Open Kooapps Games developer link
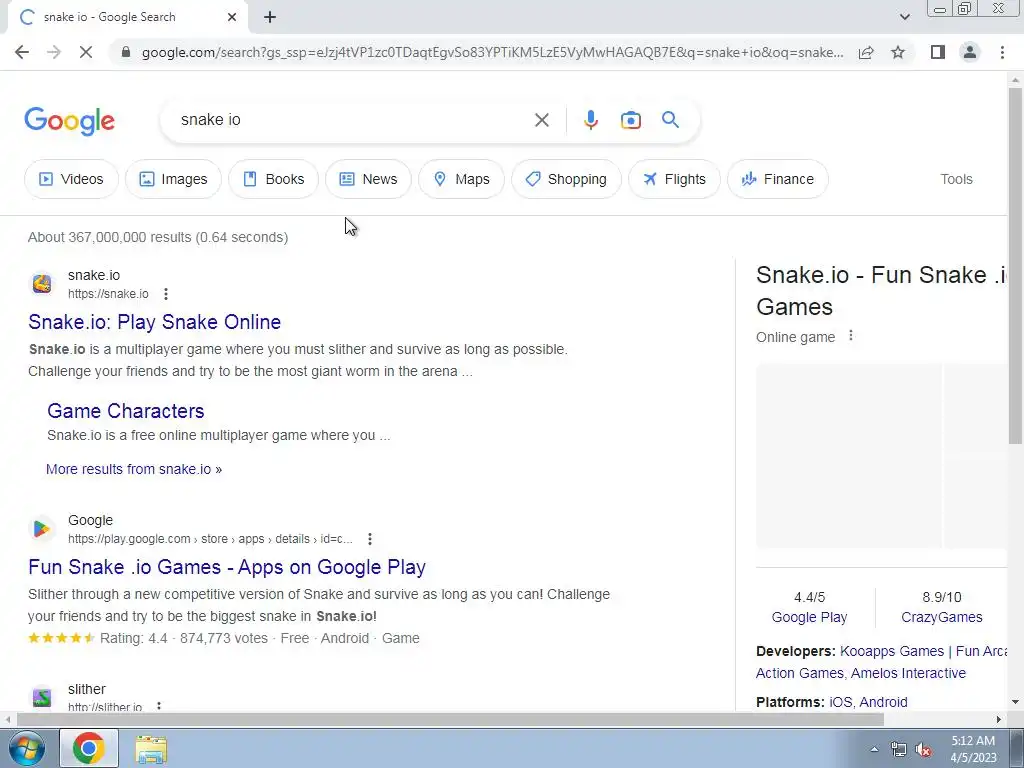The width and height of the screenshot is (1024, 768). [x=891, y=651]
